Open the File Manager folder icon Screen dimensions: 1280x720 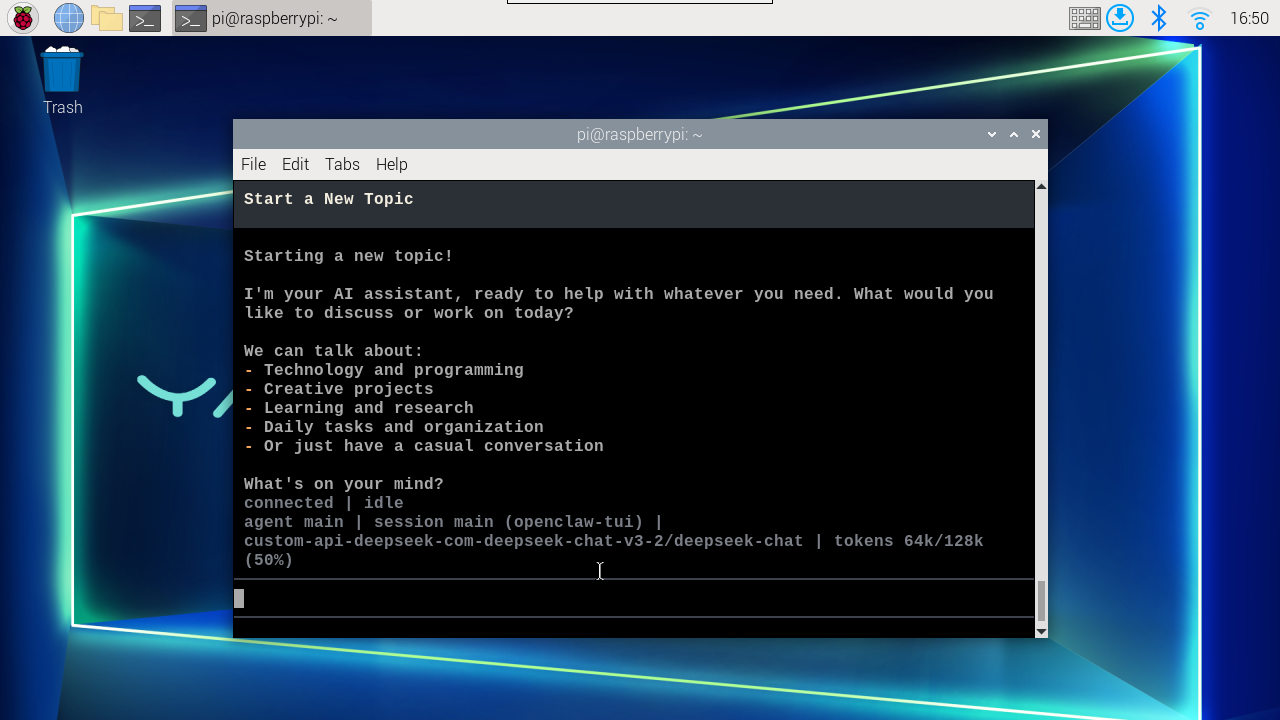click(106, 18)
